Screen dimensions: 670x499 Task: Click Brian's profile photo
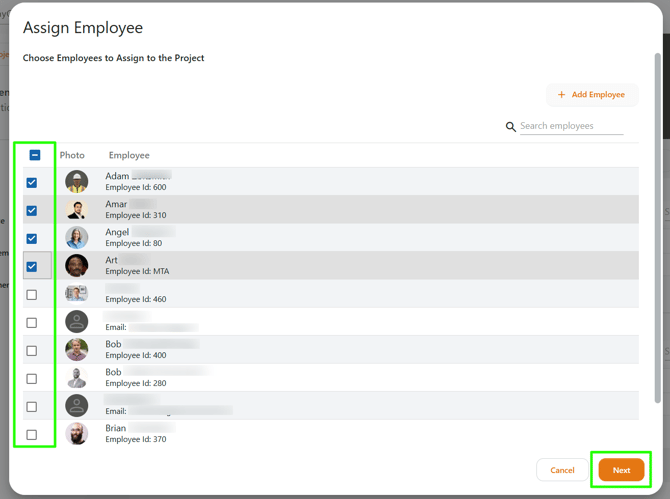tap(76, 434)
